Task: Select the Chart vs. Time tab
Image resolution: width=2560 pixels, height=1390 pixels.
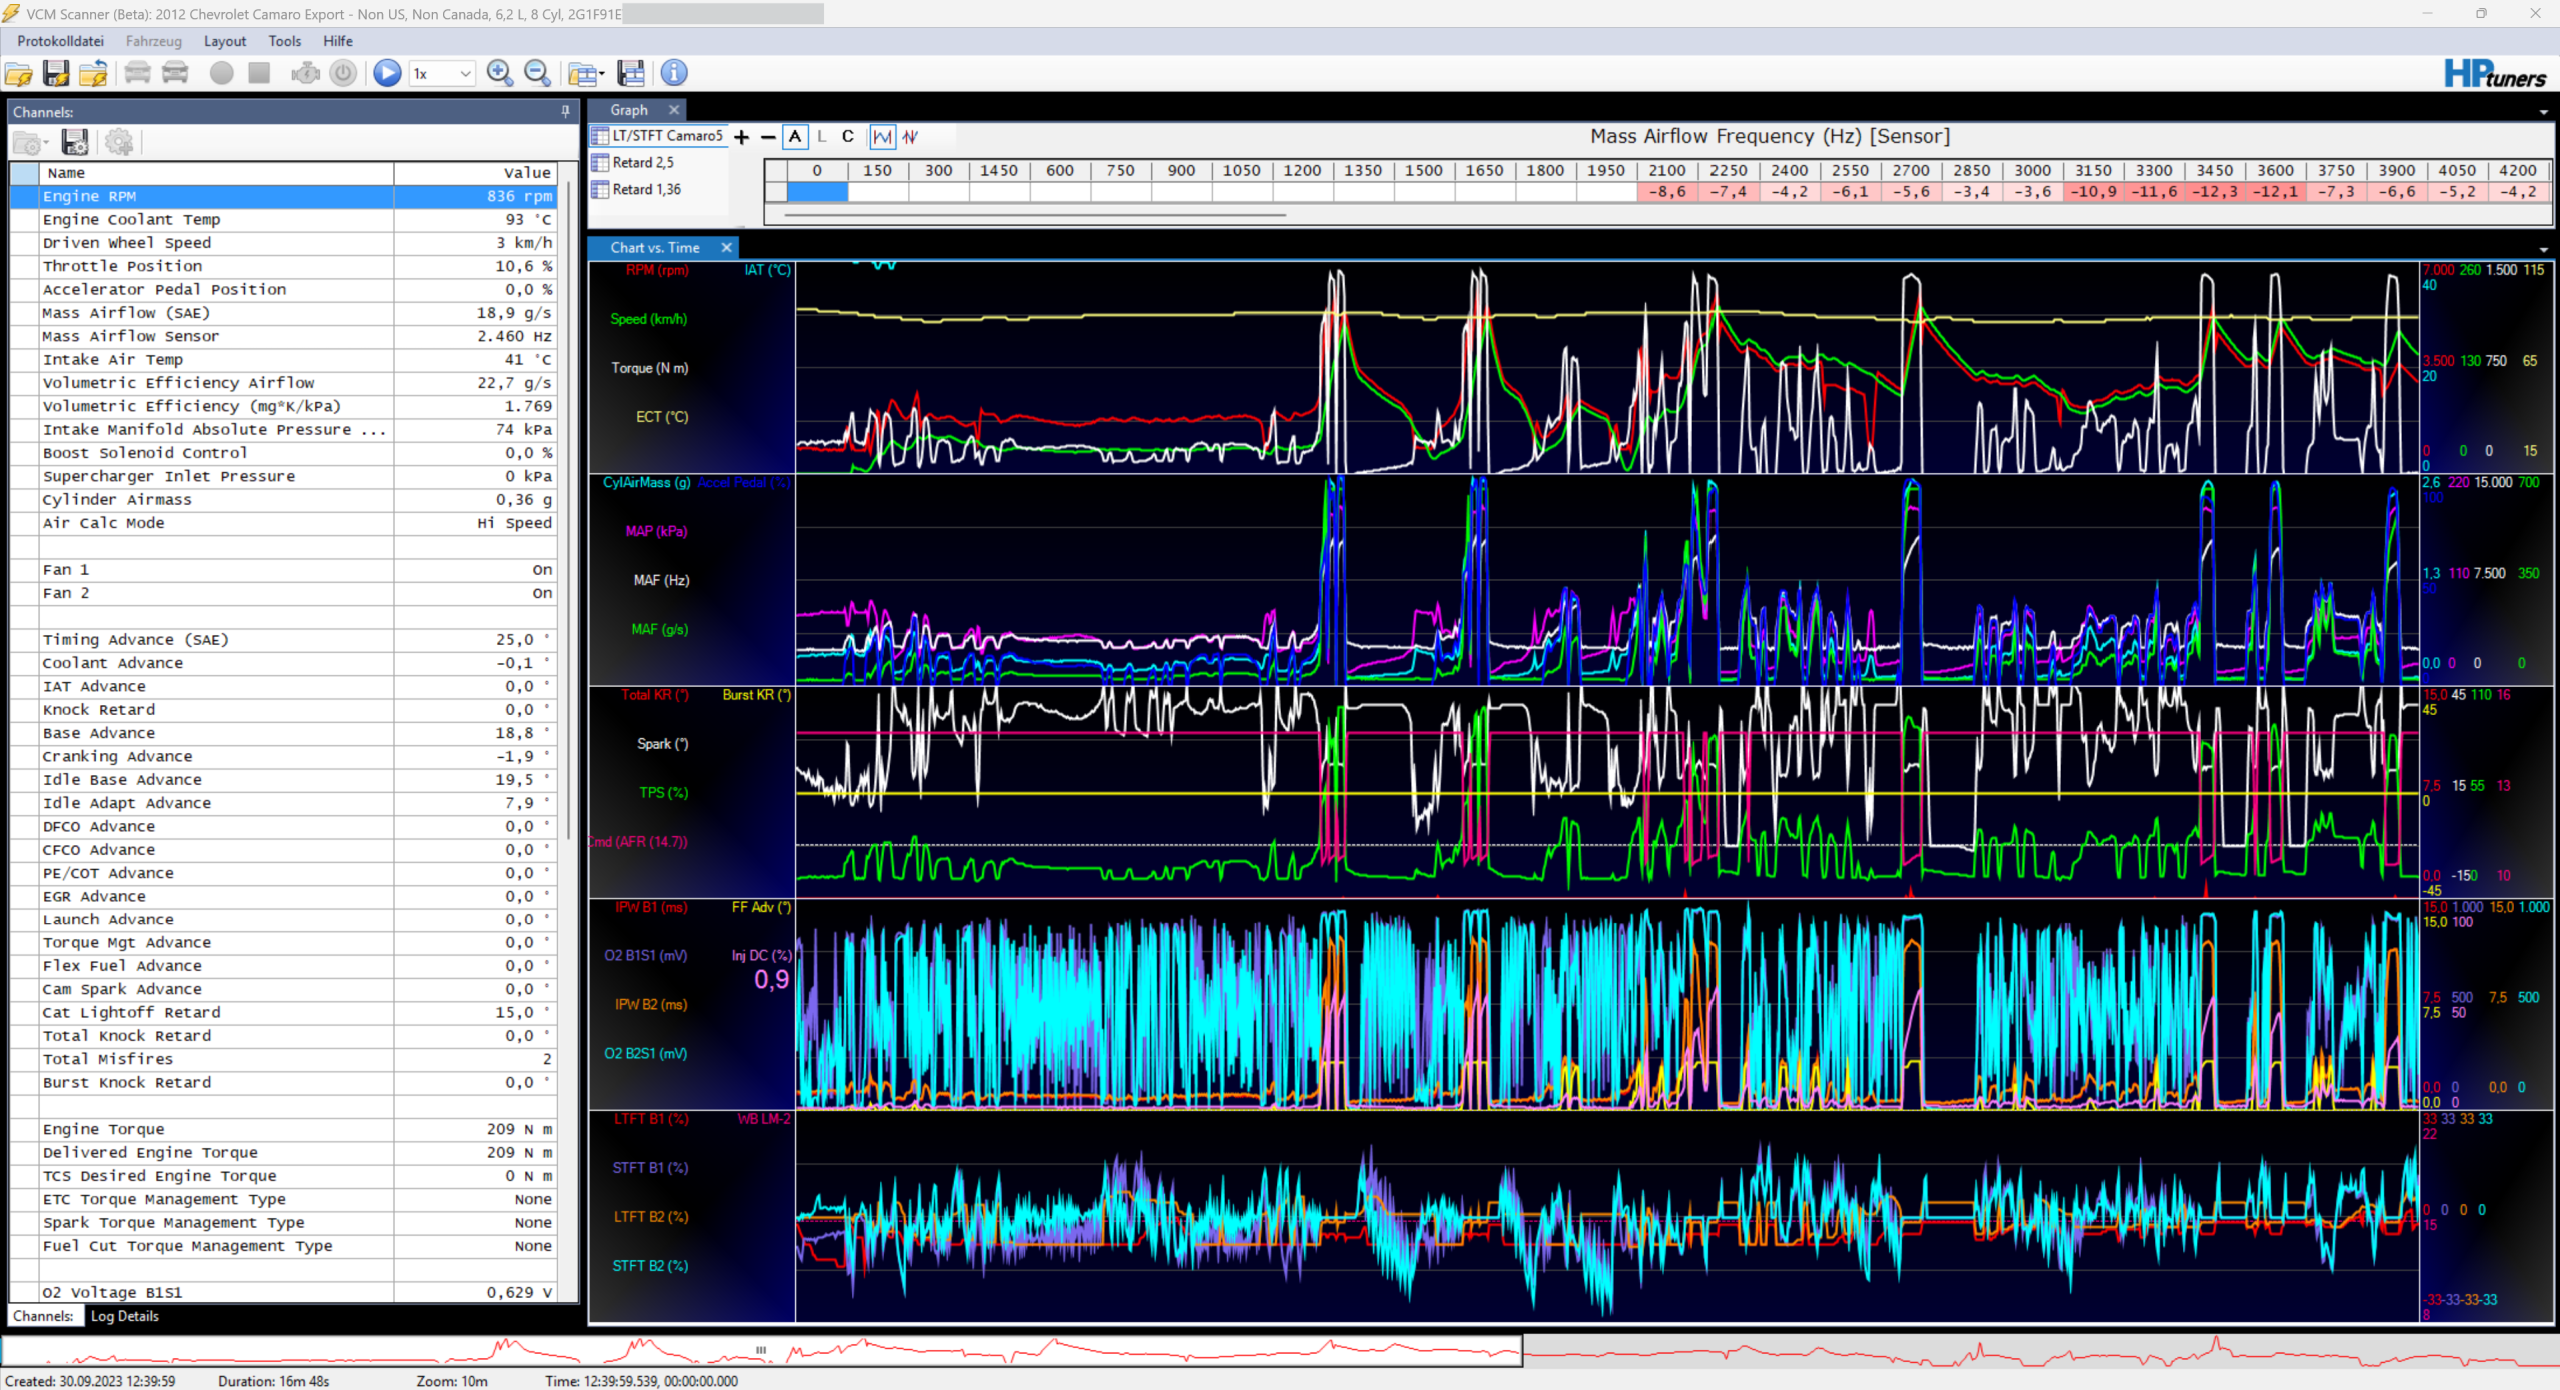Action: [x=655, y=247]
